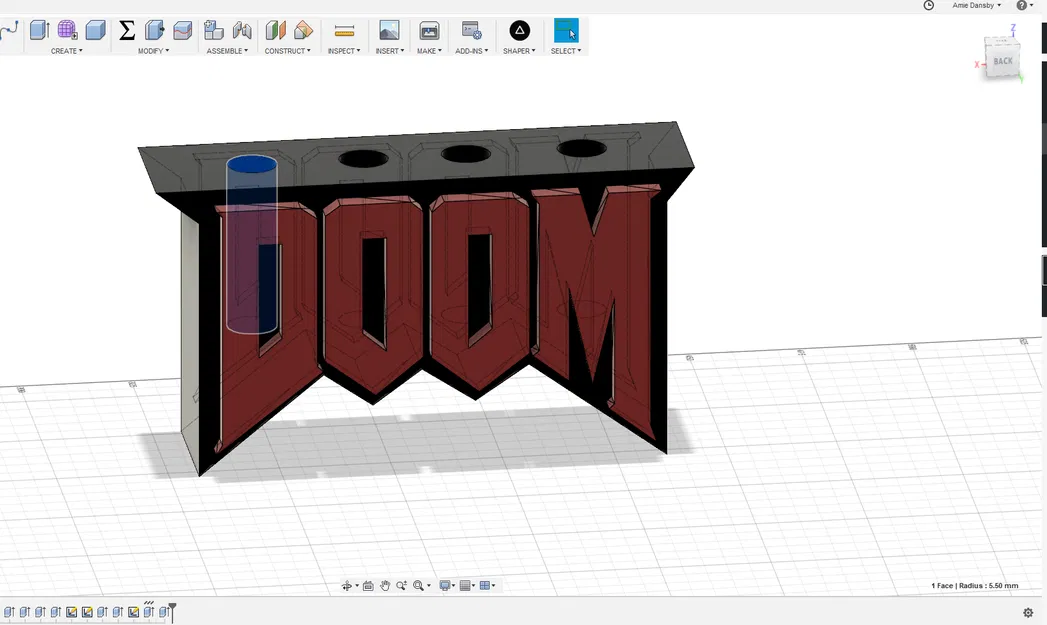Click the Joint assemble icon
1047x625 pixels.
(x=242, y=30)
